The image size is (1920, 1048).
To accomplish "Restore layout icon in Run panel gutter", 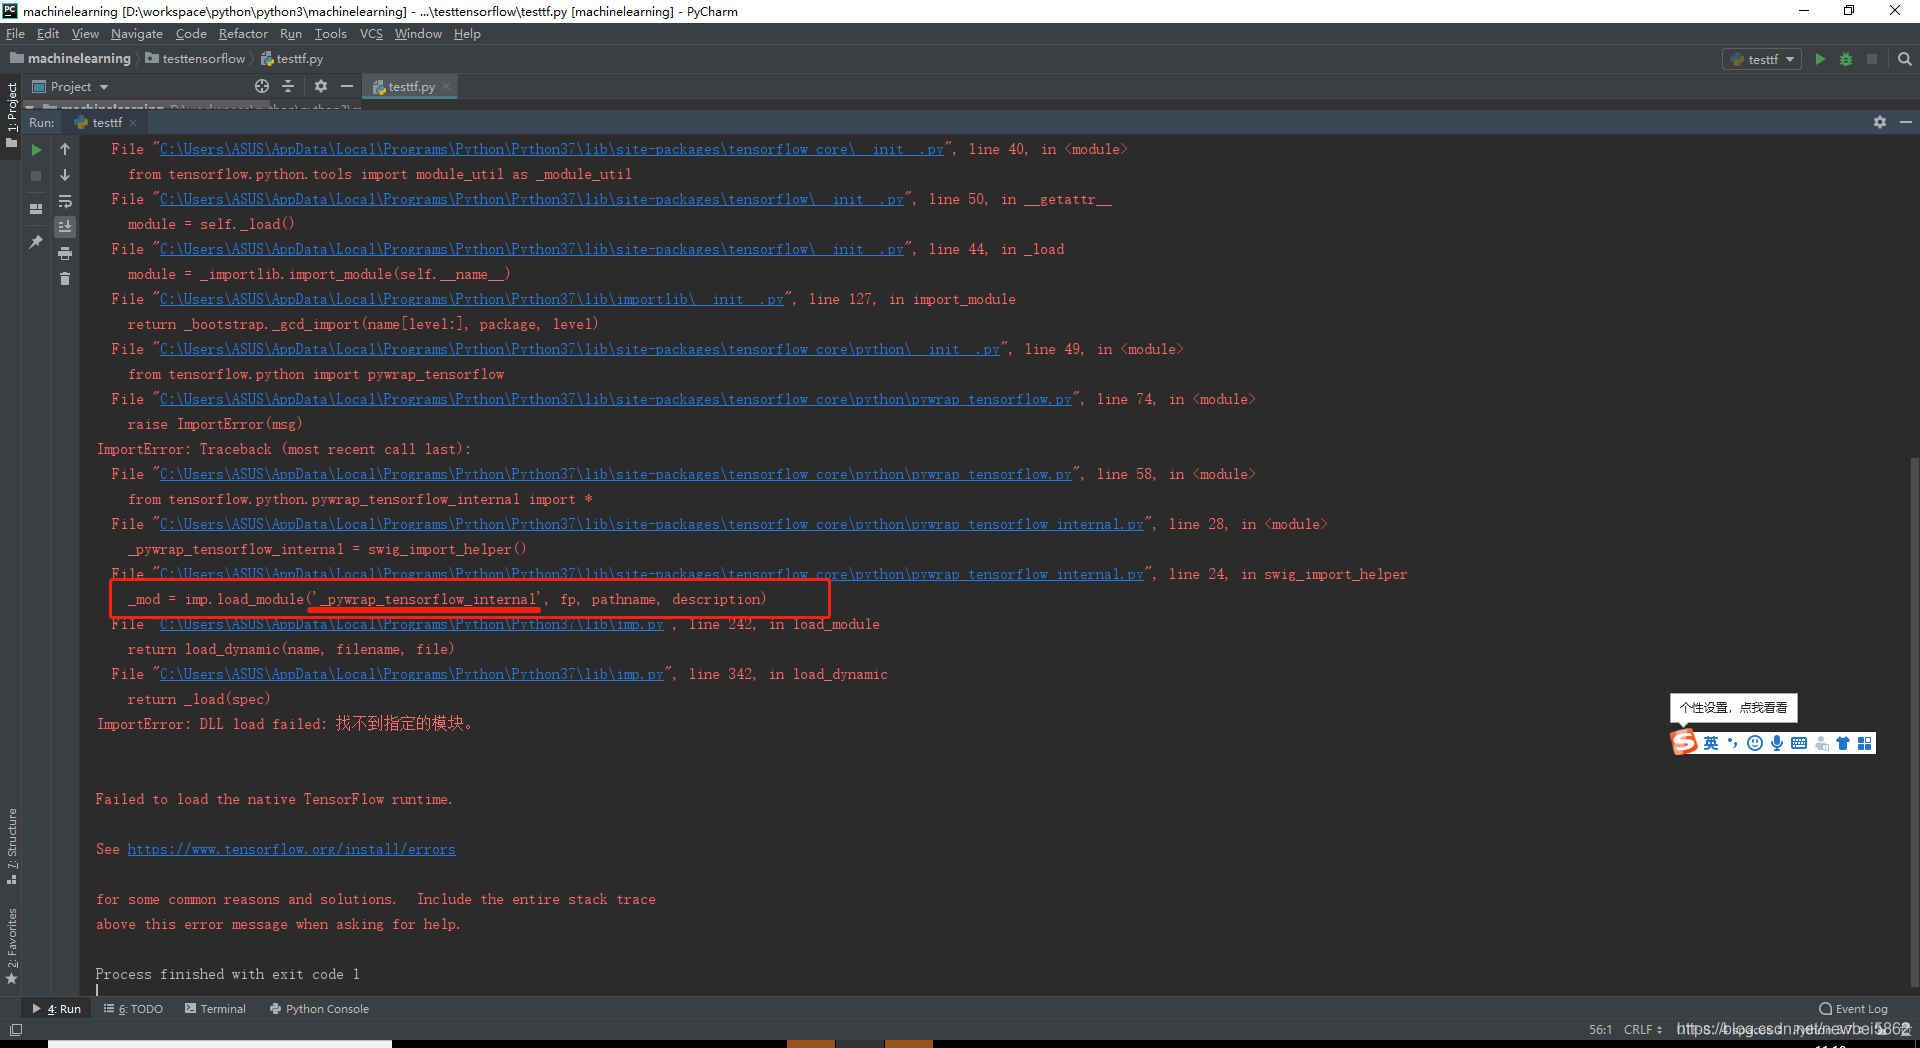I will tap(36, 209).
